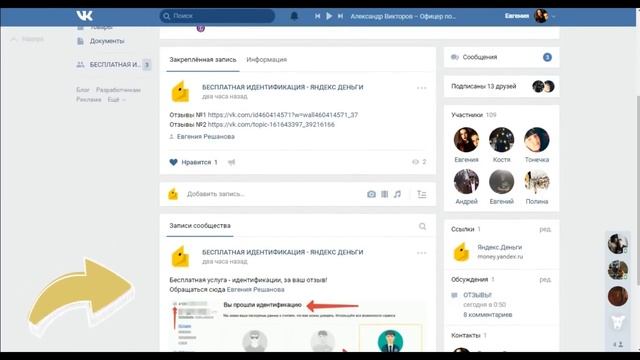This screenshot has width=640, height=360.
Task: Attach a video with film icon
Action: (x=384, y=194)
